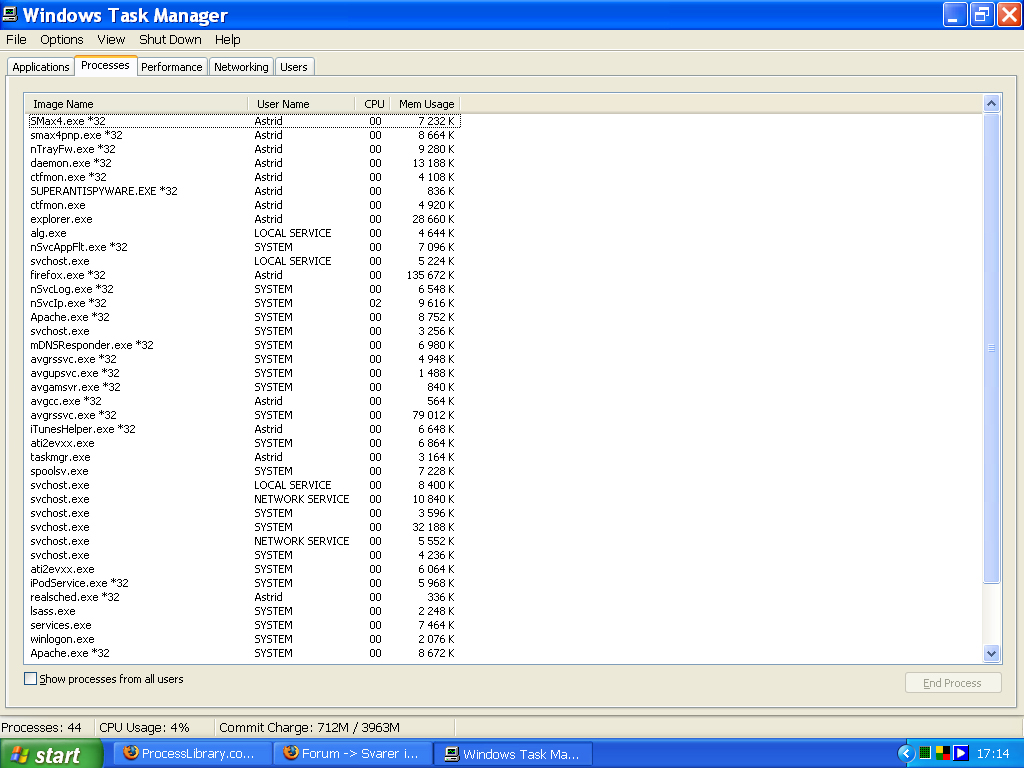The image size is (1024, 768).
Task: Select the daemon.exe *32 process
Action: tap(244, 163)
